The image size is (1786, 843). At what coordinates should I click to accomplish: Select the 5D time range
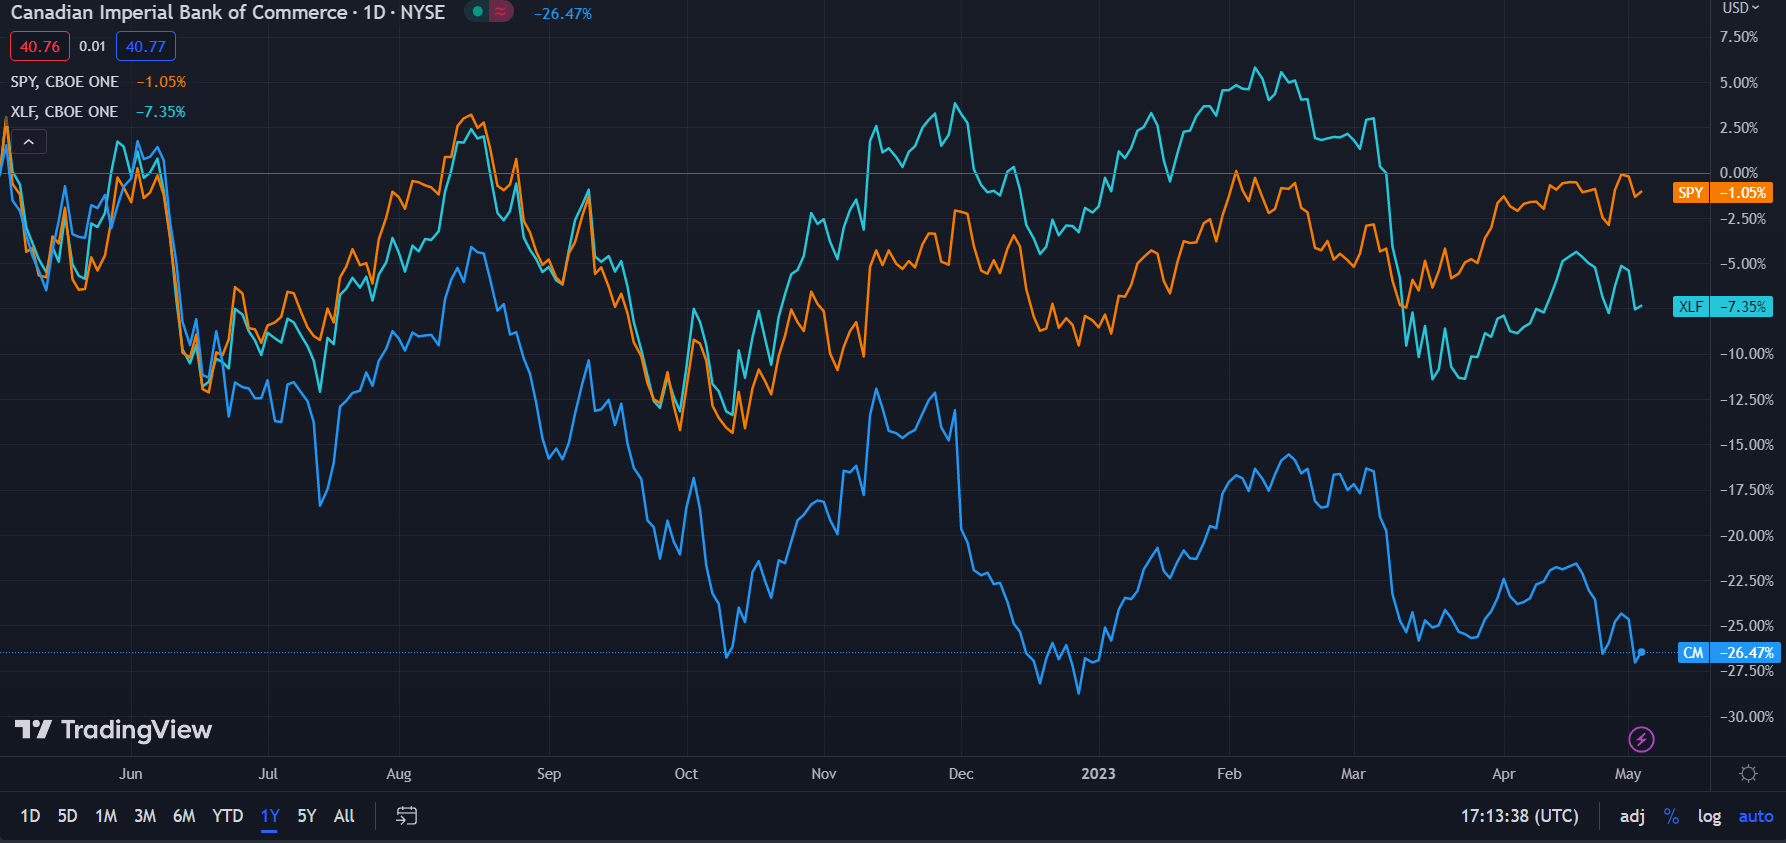click(x=67, y=816)
